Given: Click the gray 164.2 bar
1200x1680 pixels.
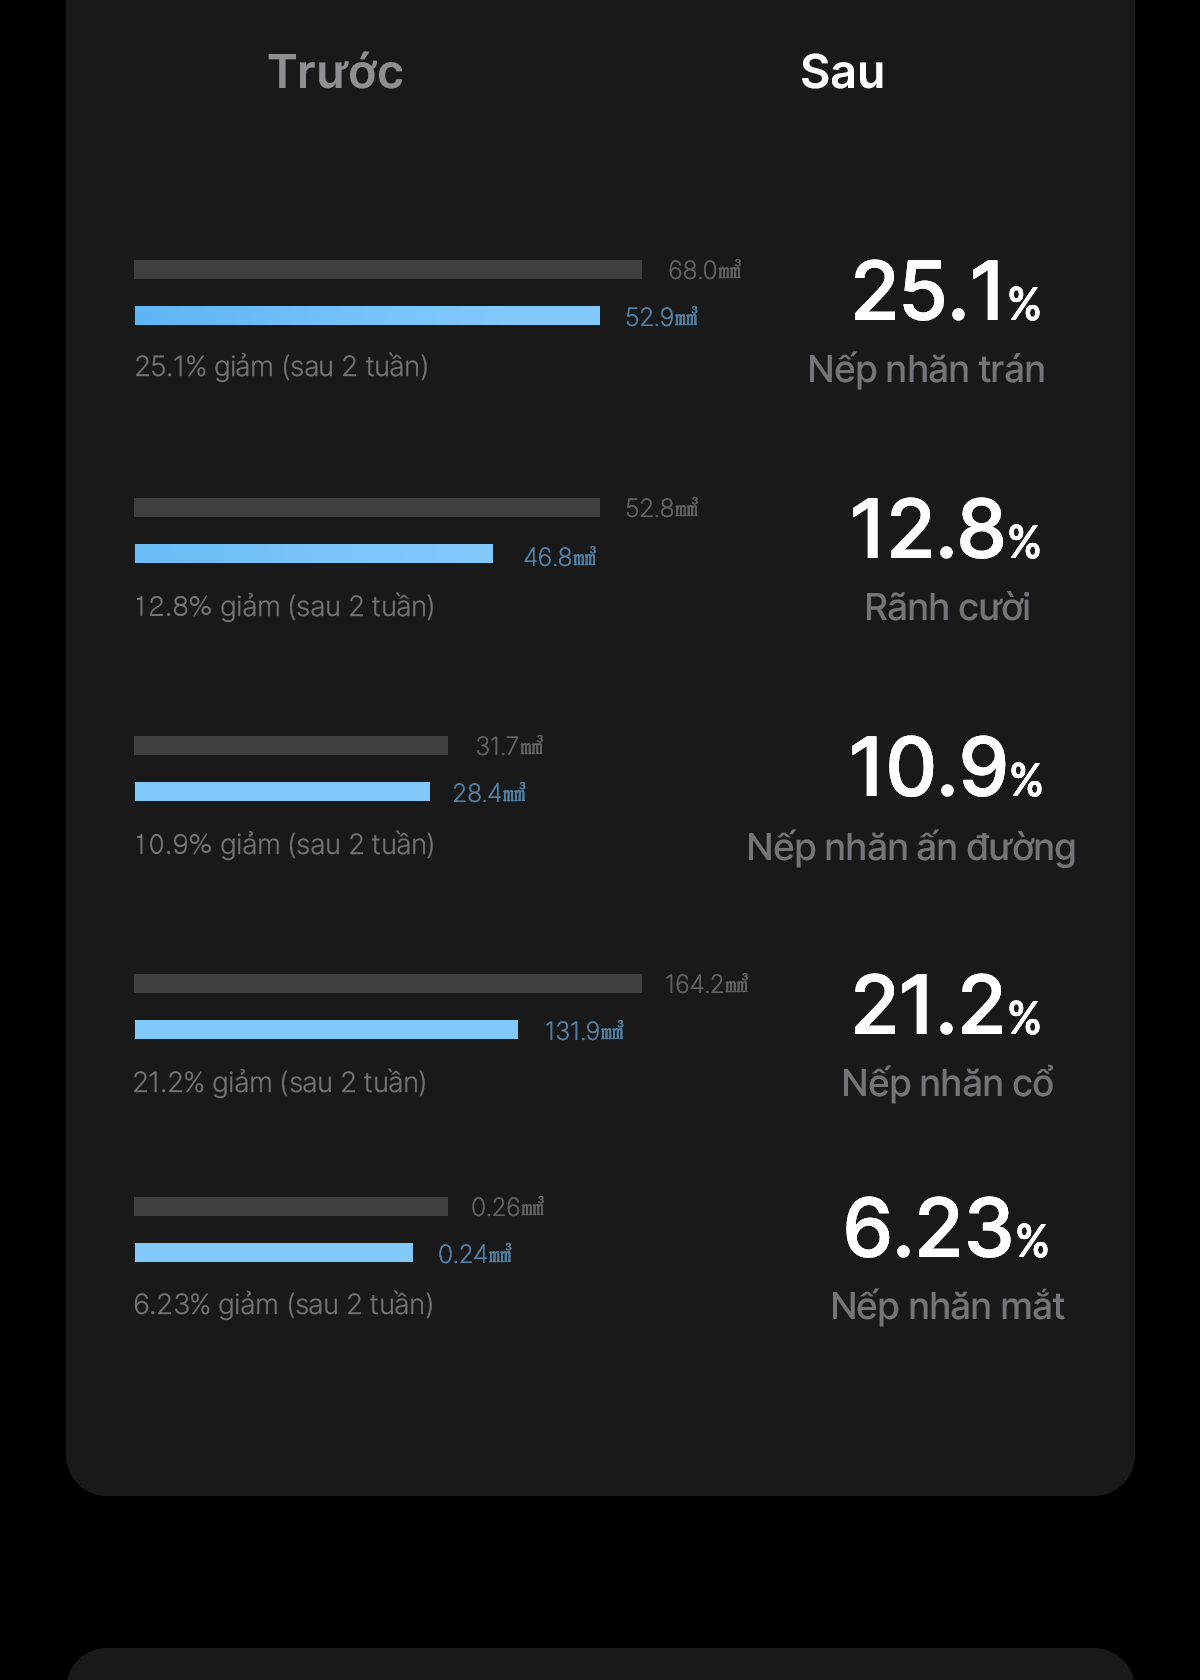Looking at the screenshot, I should tap(388, 983).
